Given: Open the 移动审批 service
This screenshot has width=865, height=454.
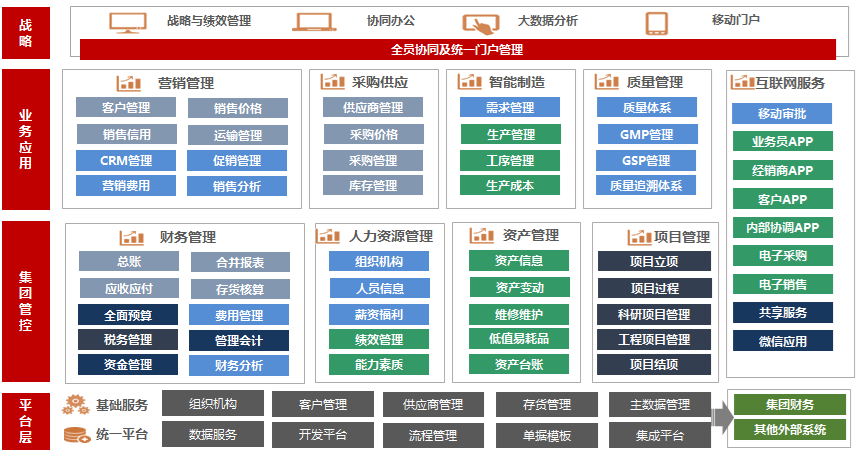Looking at the screenshot, I should pos(782,114).
